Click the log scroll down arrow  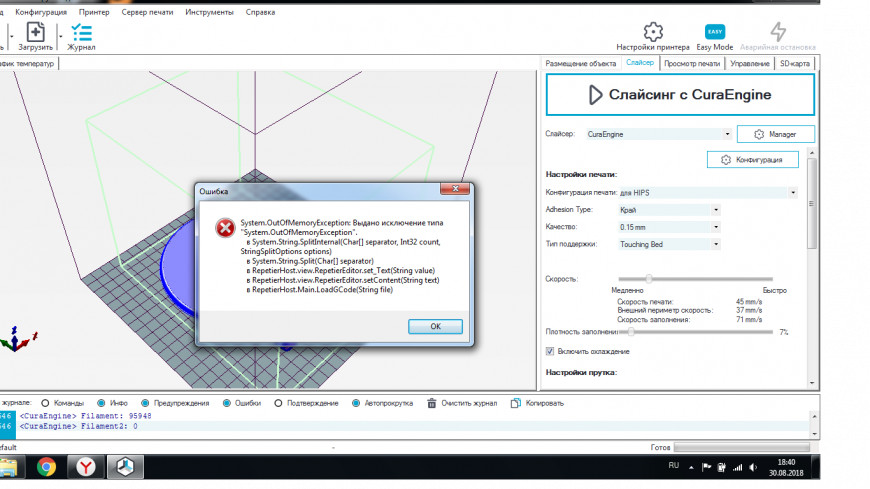click(x=814, y=433)
